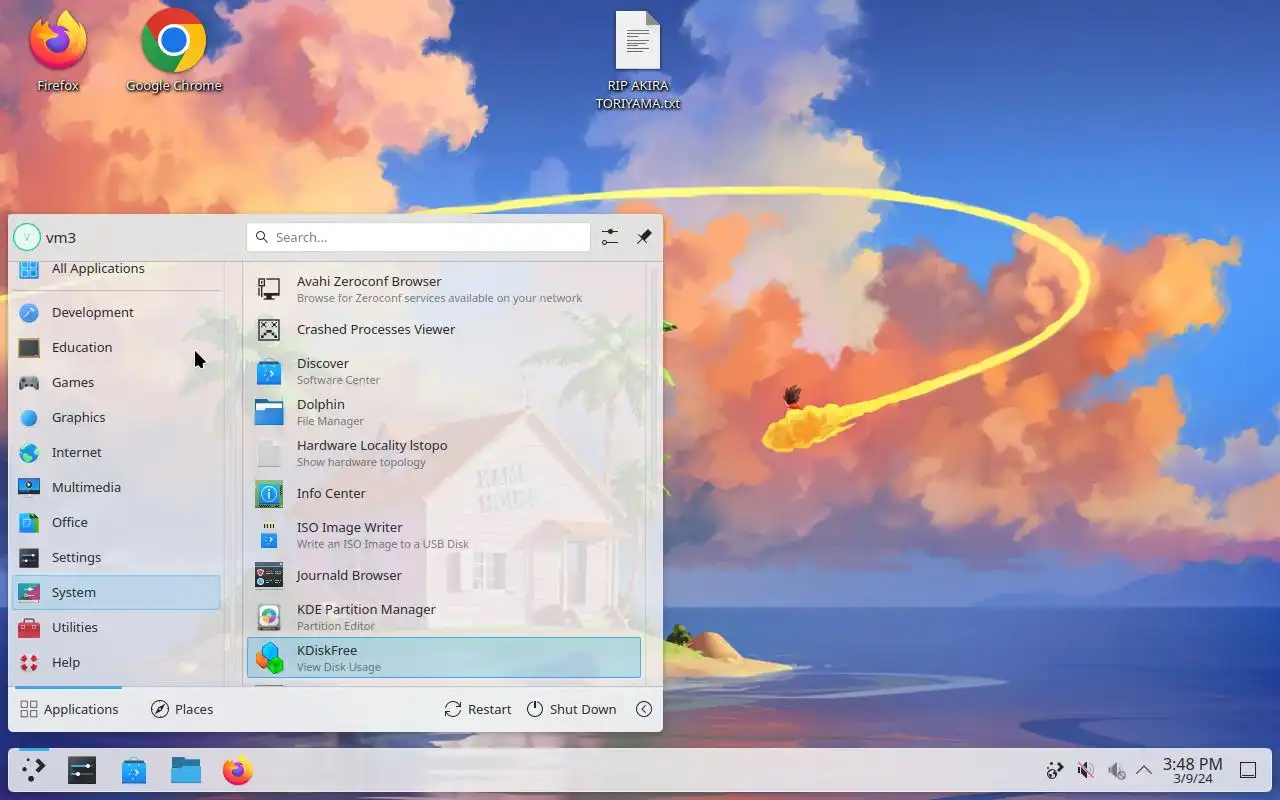Launch KDiskFree disk usage viewer

coord(444,658)
